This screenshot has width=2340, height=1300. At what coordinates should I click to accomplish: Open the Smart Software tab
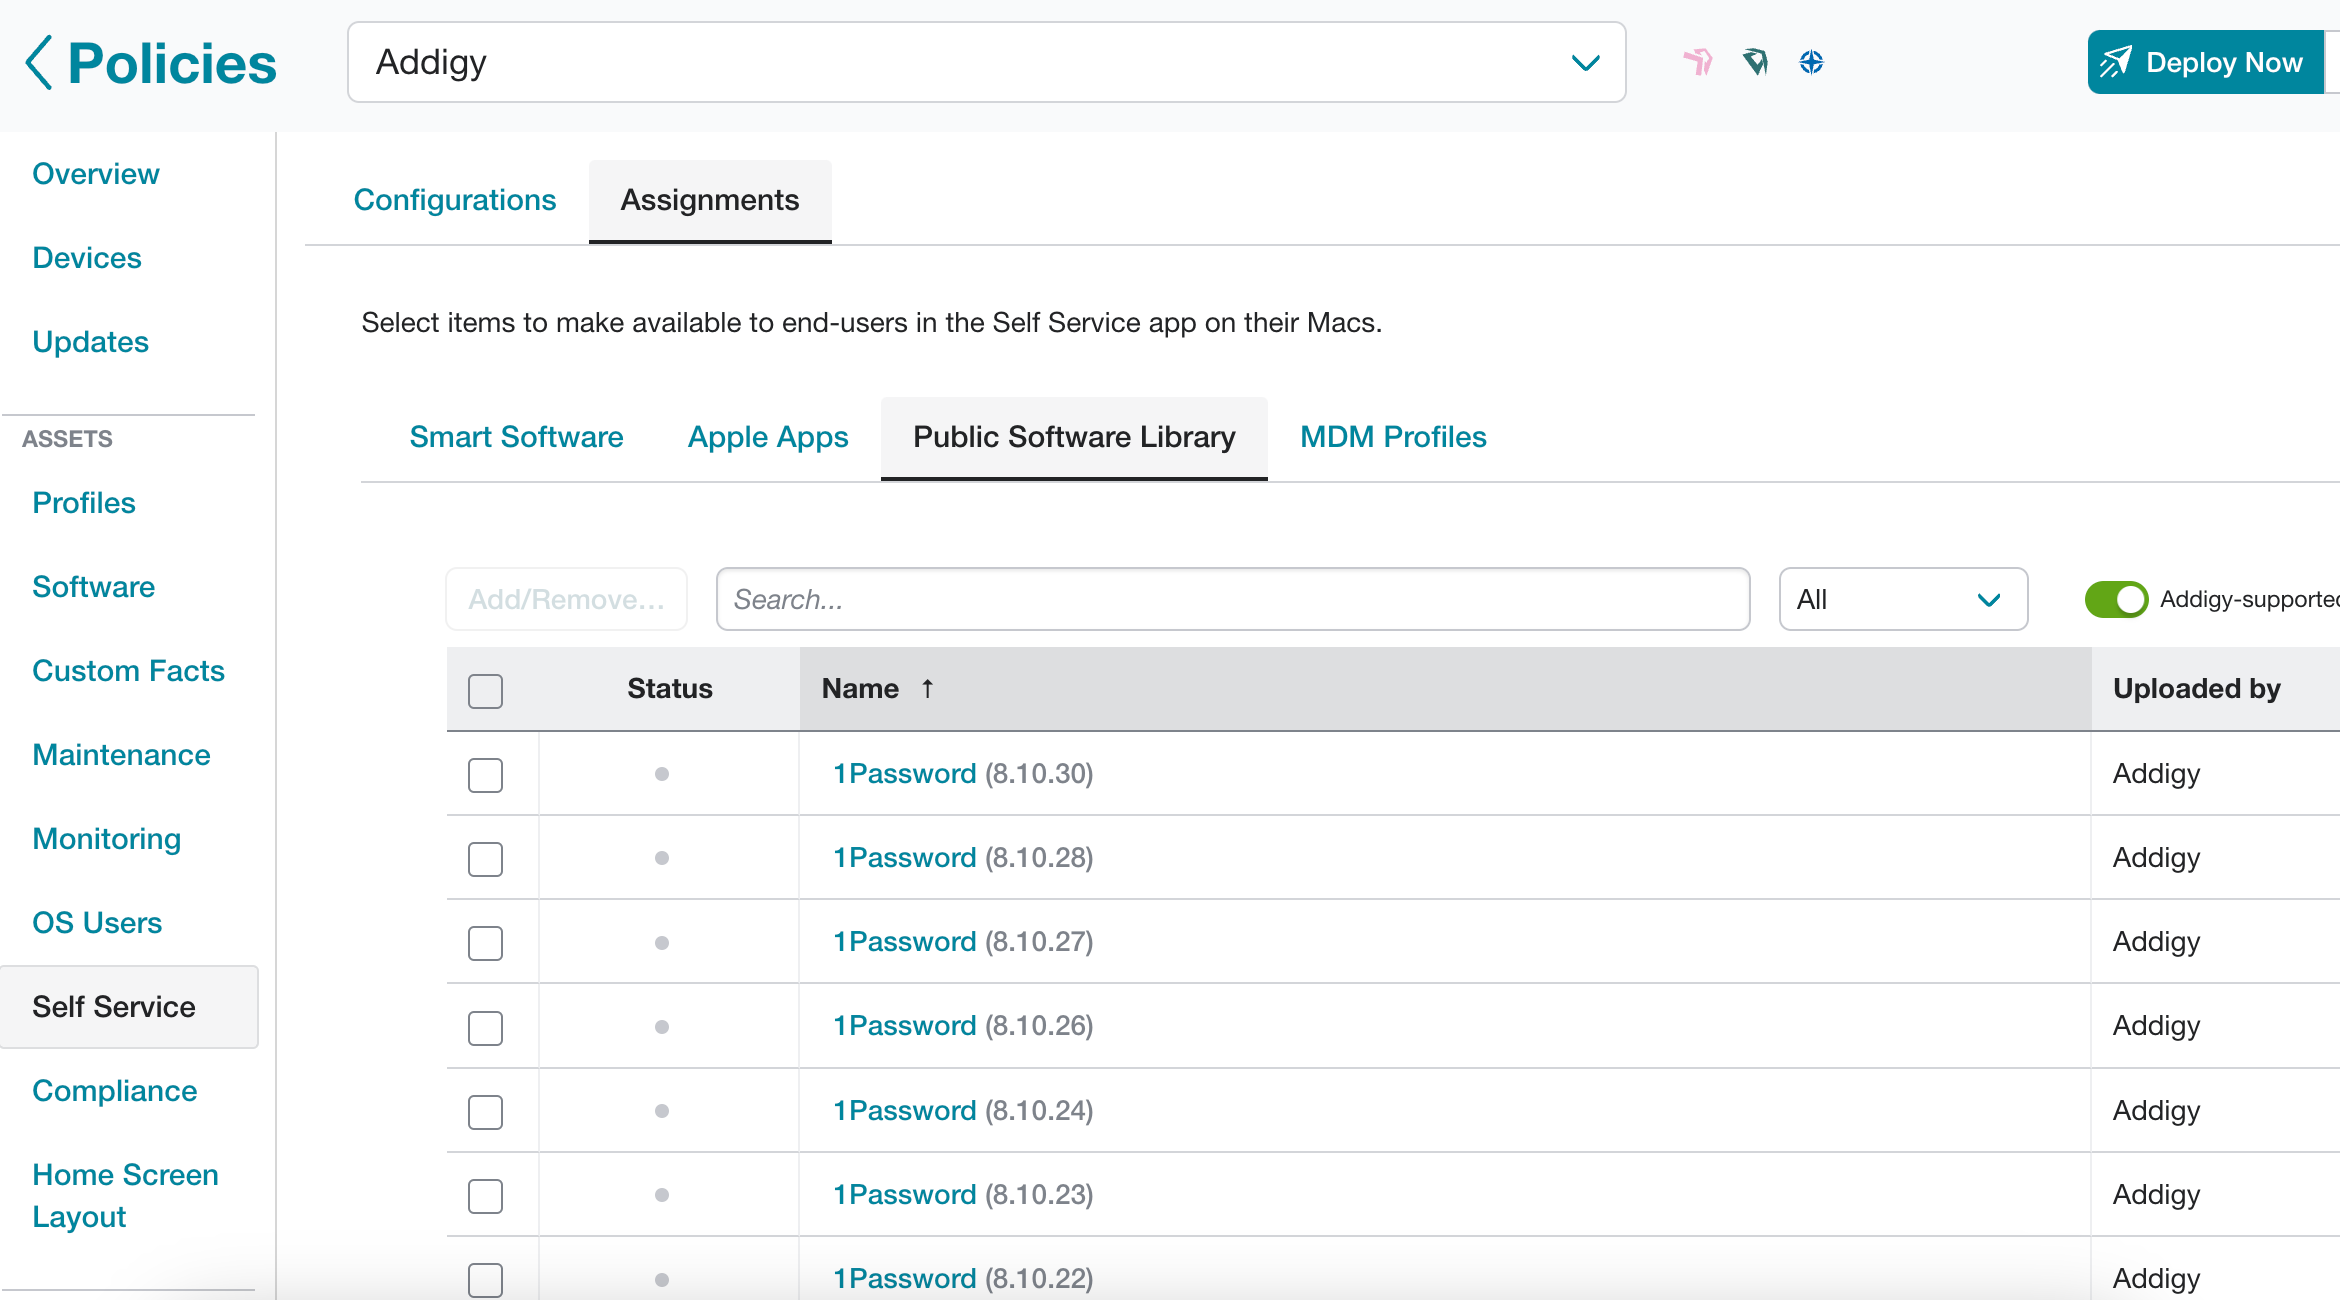point(516,437)
